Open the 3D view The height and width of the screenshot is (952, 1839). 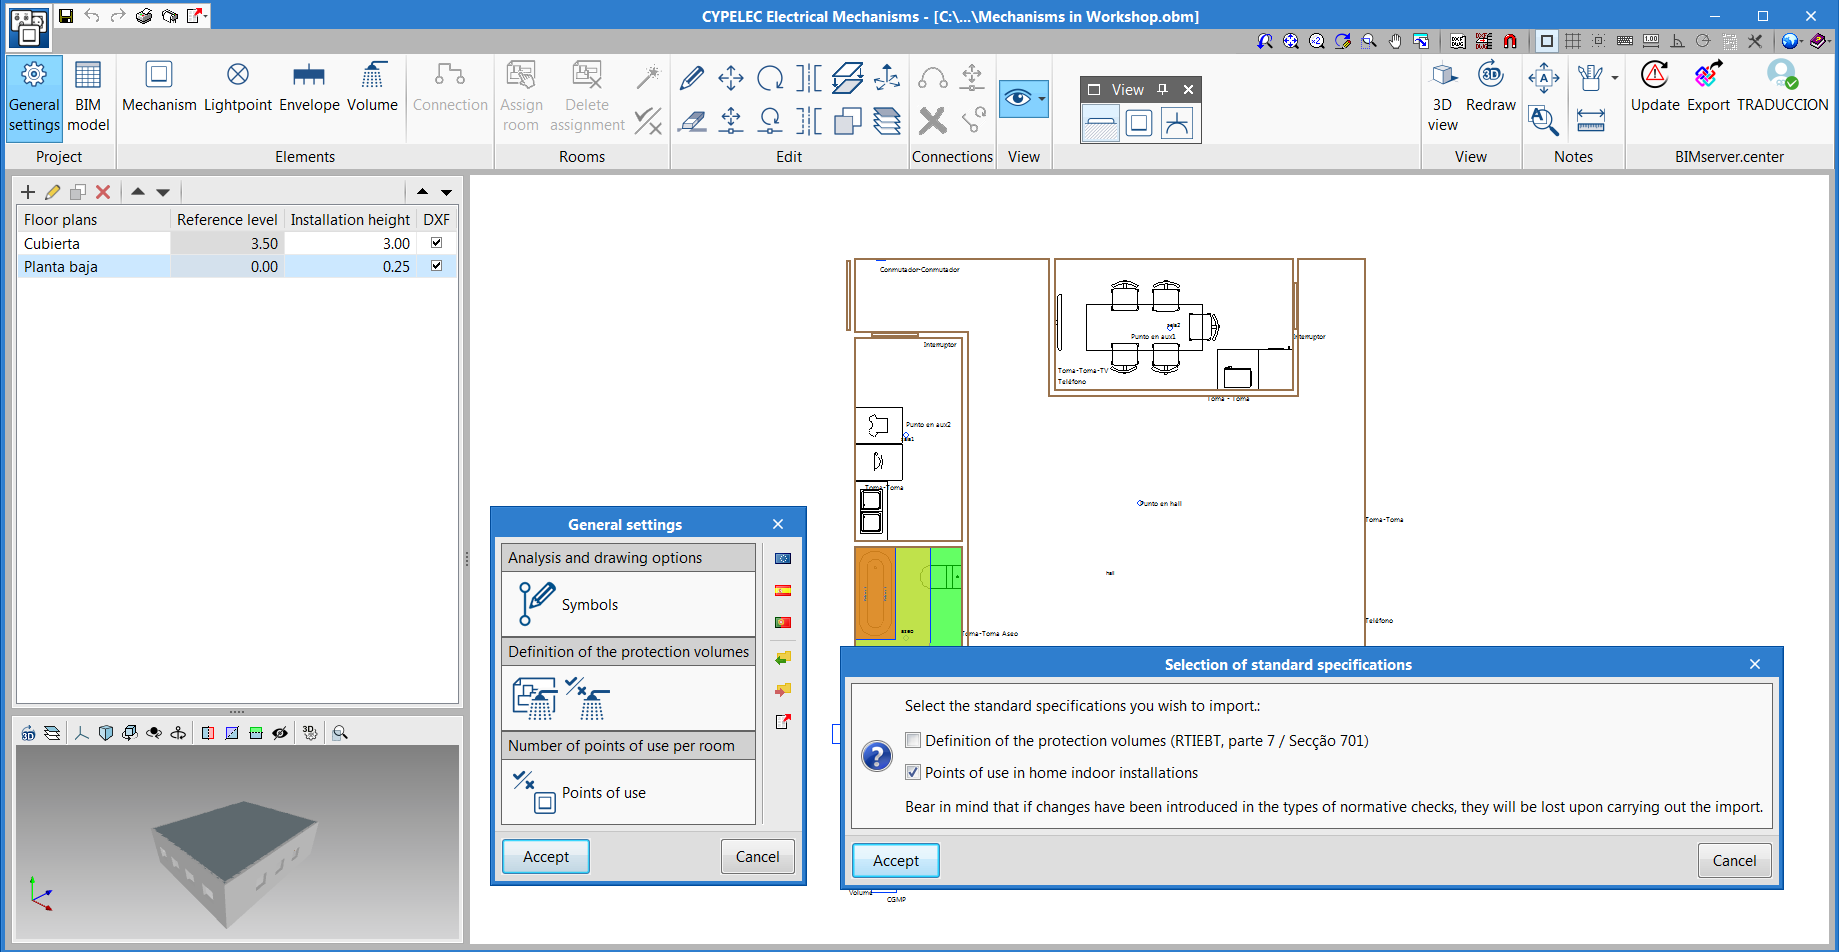tap(1442, 96)
